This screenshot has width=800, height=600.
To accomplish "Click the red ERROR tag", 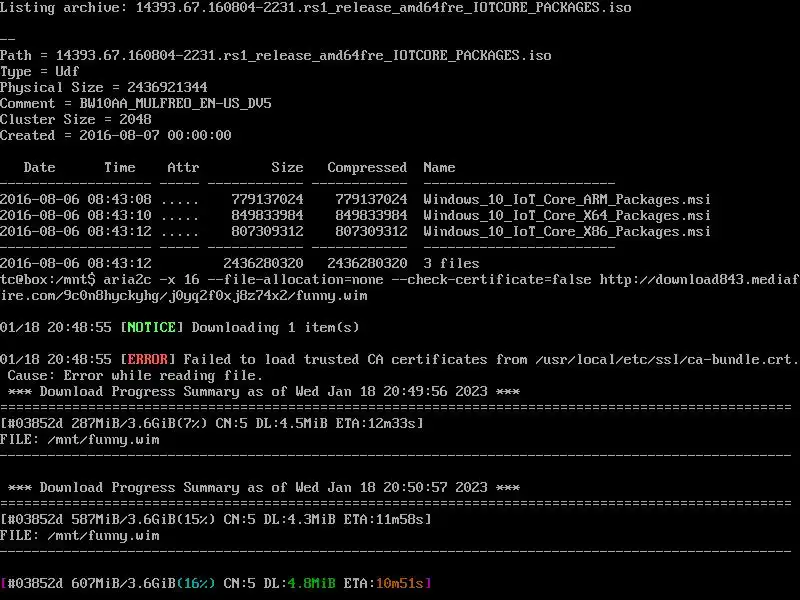I will point(147,359).
